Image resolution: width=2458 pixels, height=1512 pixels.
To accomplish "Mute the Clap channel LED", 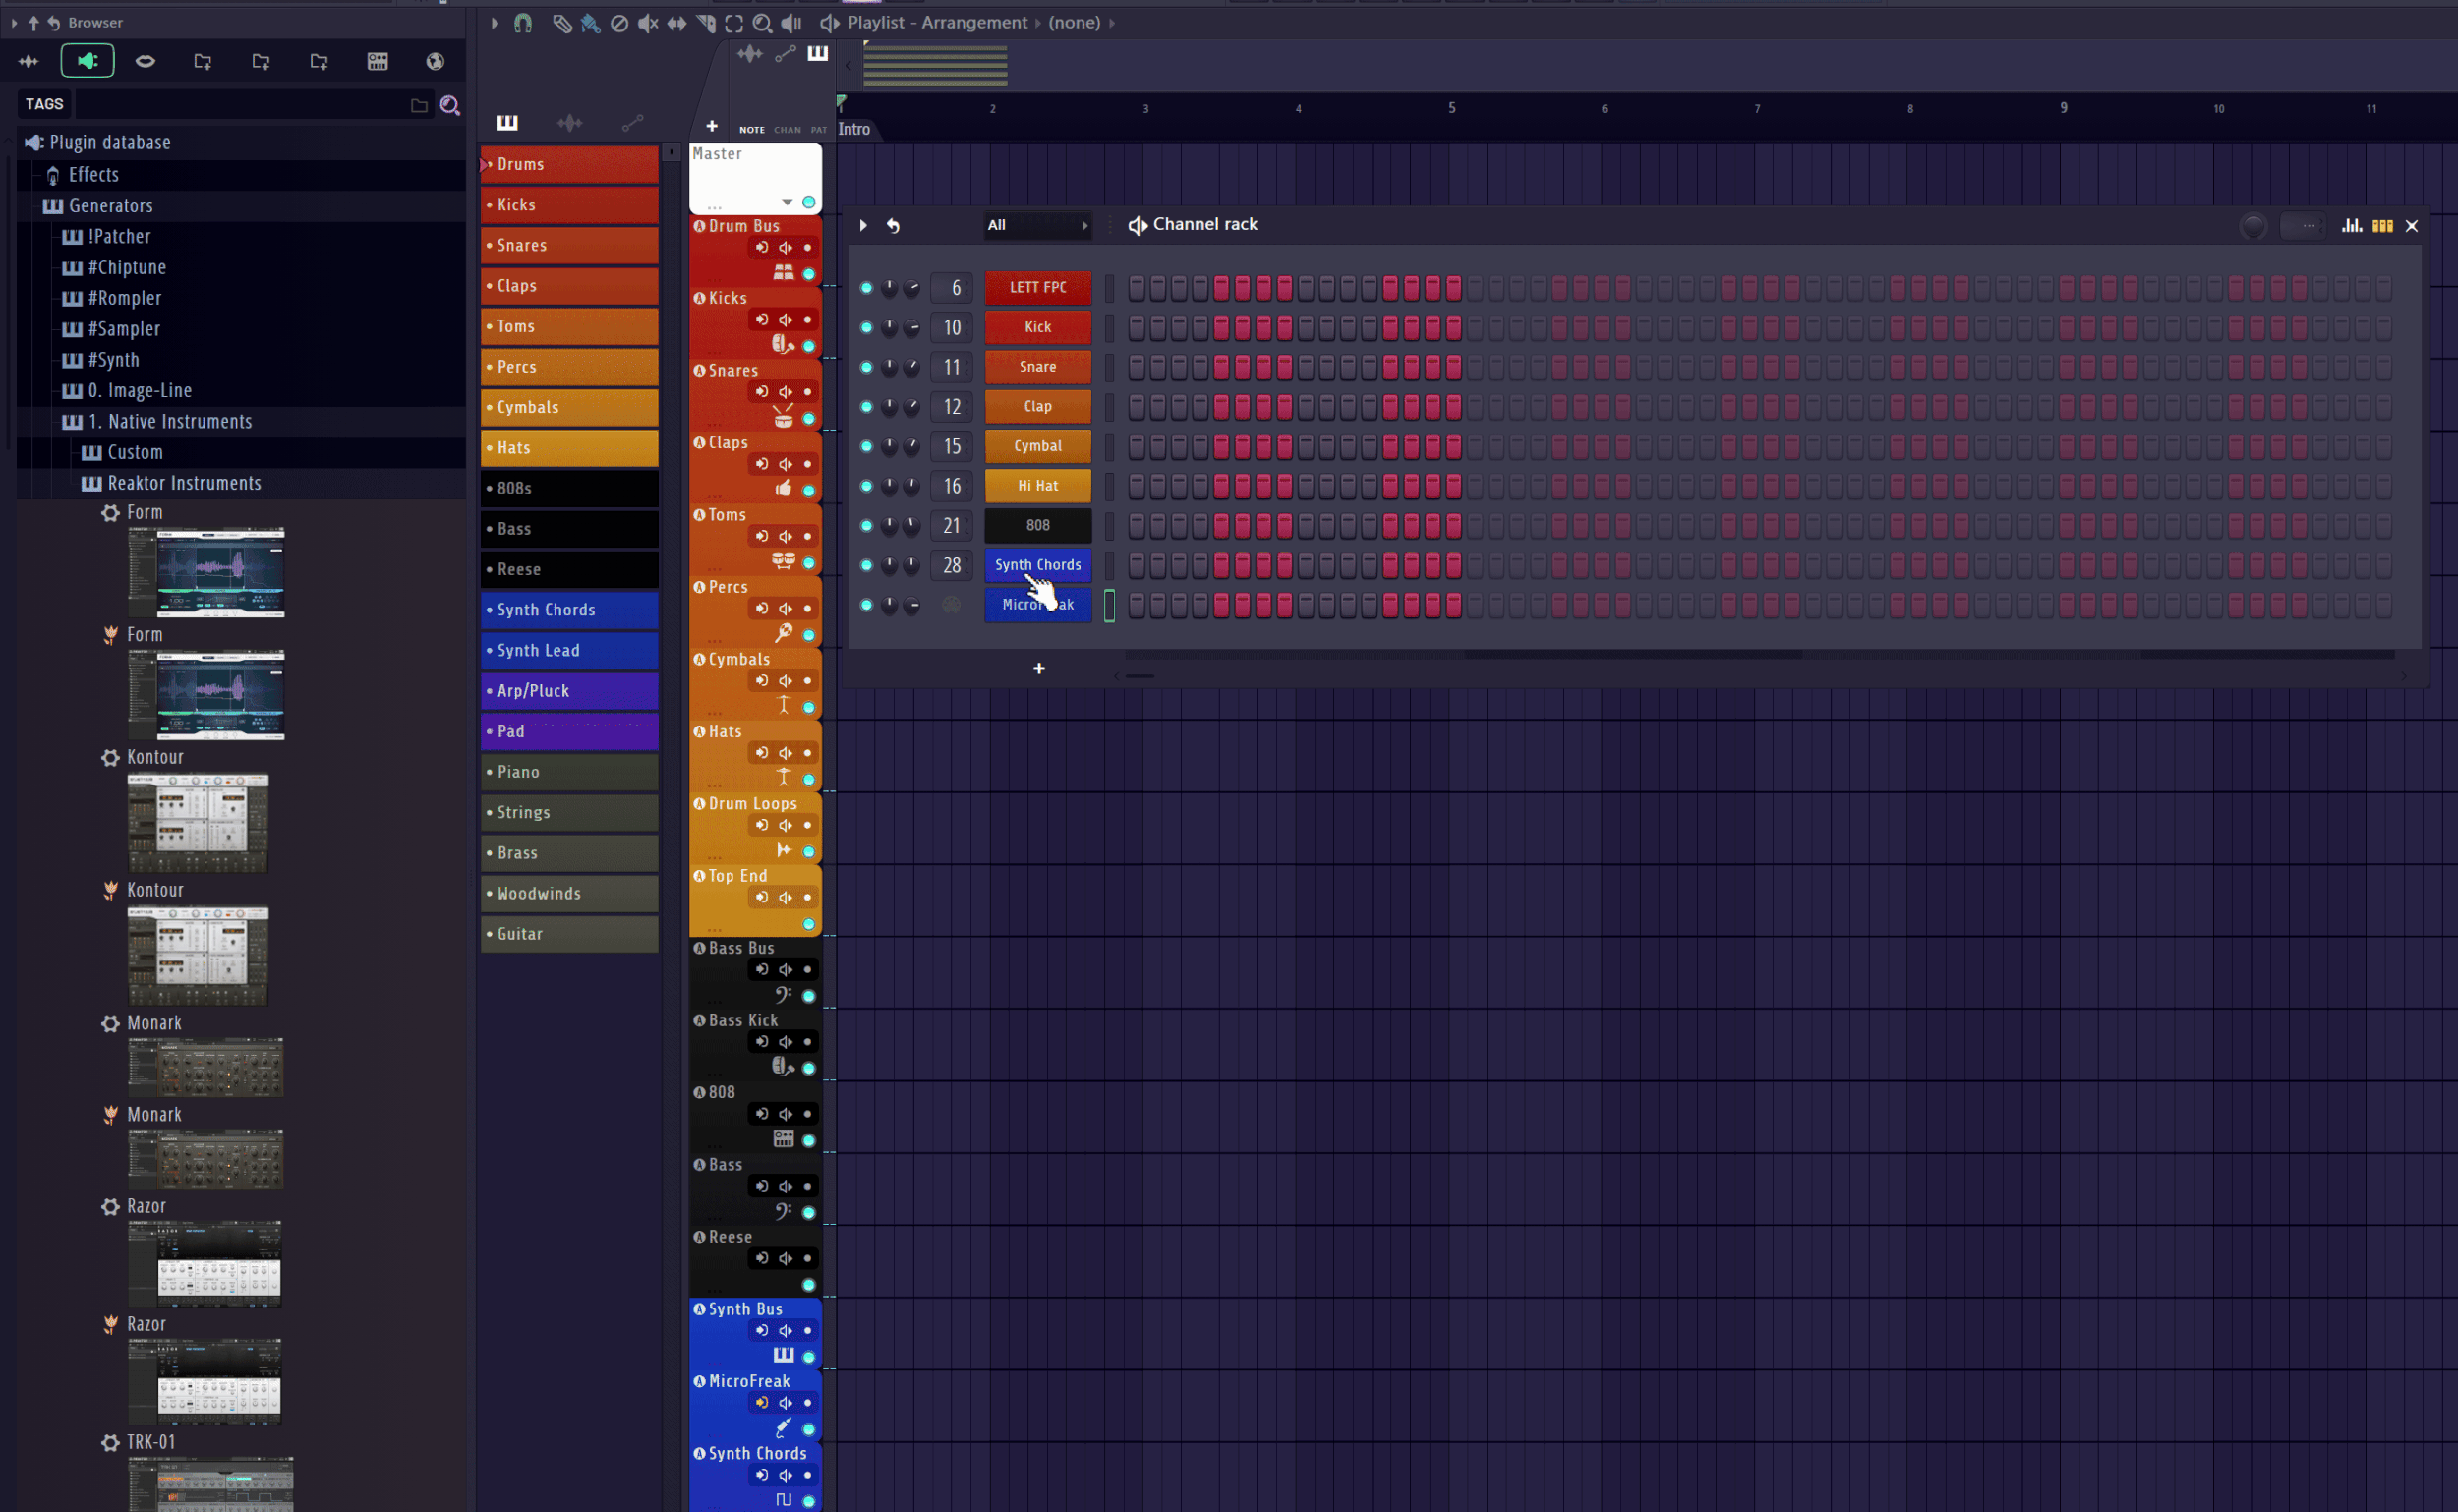I will pyautogui.click(x=866, y=407).
